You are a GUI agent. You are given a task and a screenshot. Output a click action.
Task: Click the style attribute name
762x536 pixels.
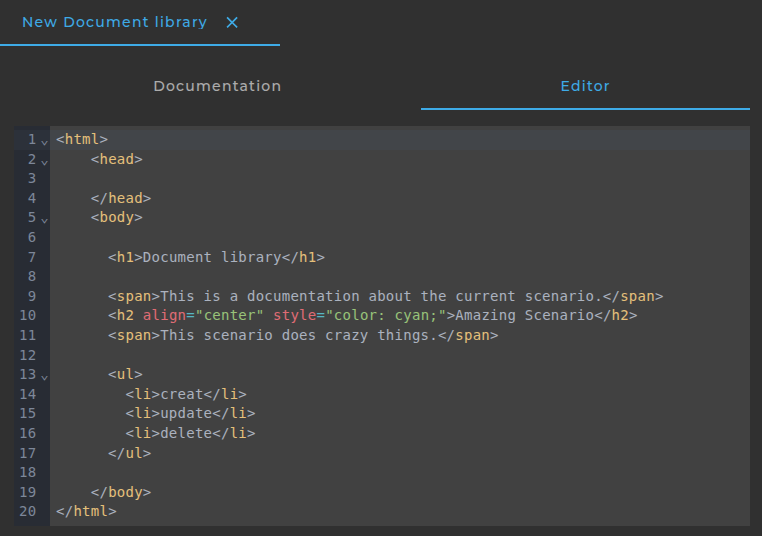click(294, 315)
